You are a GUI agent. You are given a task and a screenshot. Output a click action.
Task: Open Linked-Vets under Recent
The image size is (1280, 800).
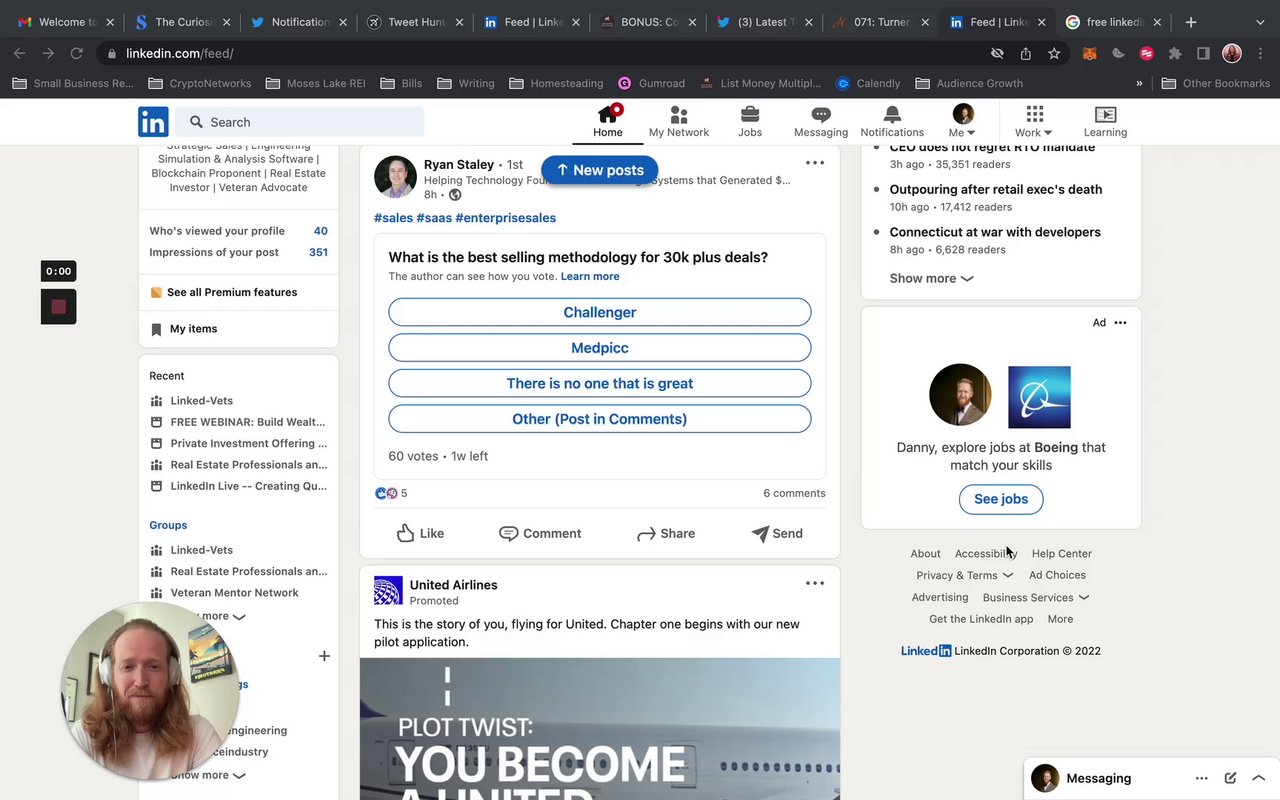tap(201, 400)
